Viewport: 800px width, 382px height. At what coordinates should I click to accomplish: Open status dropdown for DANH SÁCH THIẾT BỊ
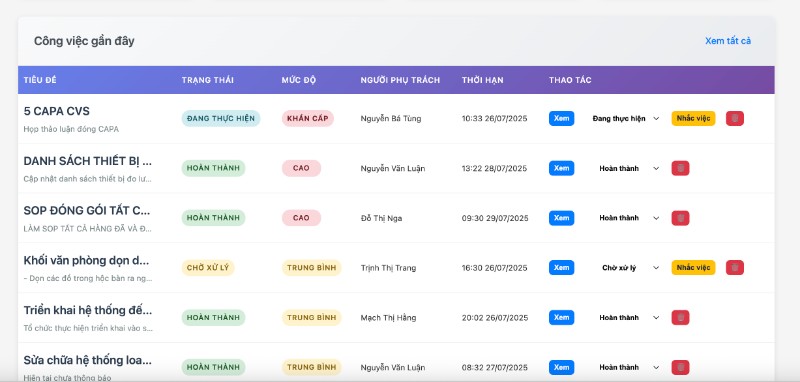click(626, 168)
